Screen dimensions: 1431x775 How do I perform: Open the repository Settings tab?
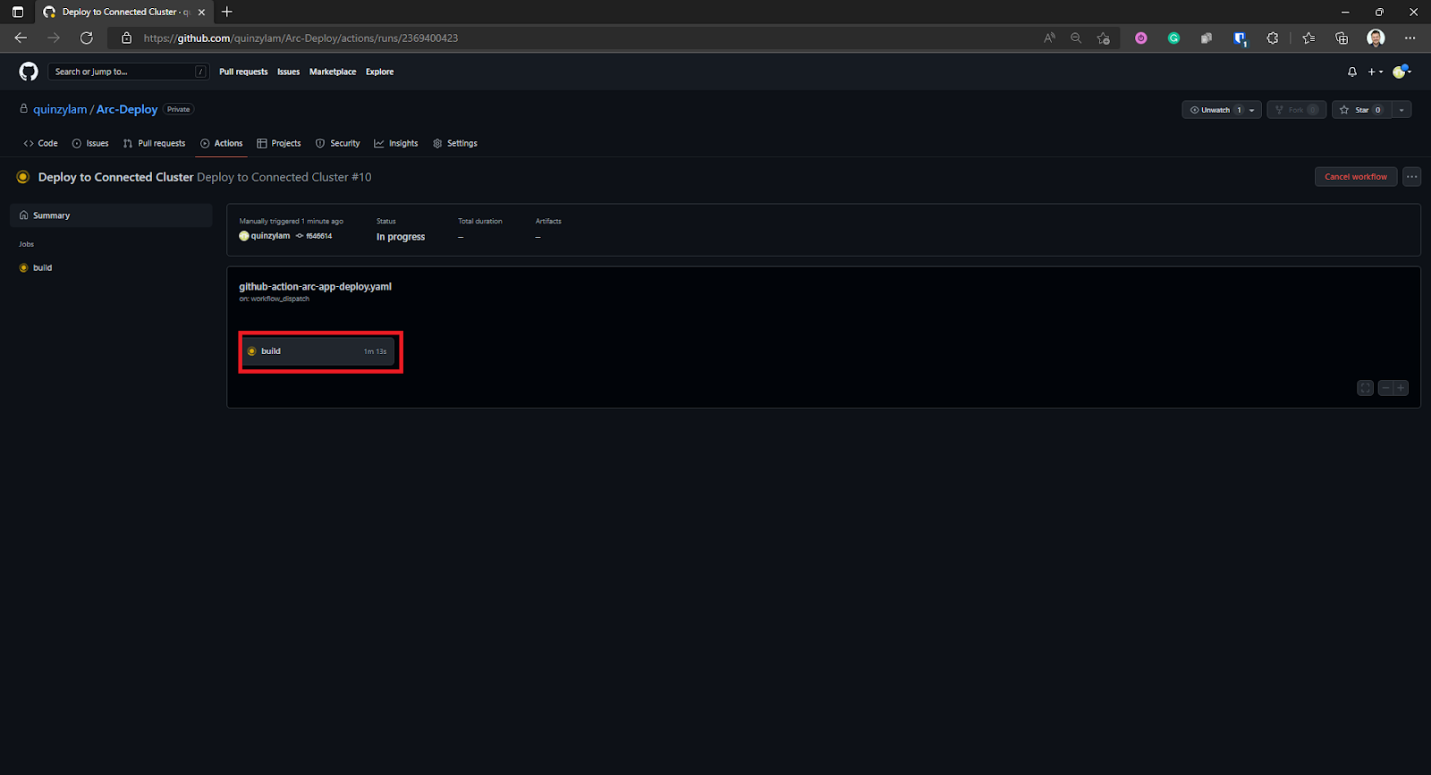(455, 143)
